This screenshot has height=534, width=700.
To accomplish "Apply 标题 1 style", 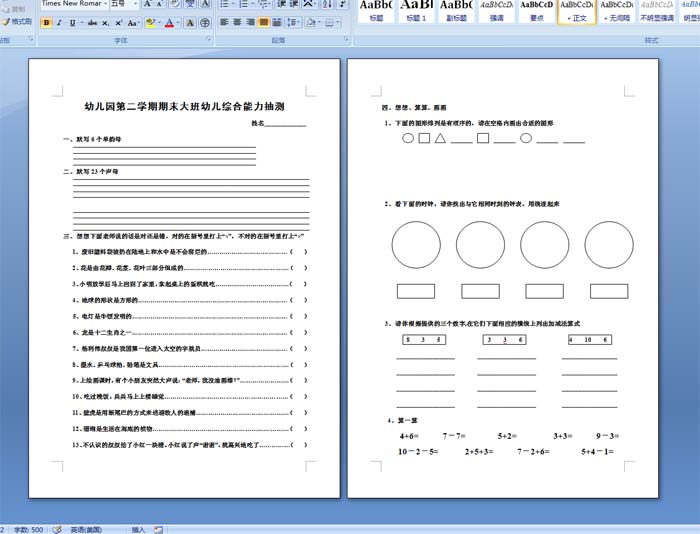I will 416,11.
